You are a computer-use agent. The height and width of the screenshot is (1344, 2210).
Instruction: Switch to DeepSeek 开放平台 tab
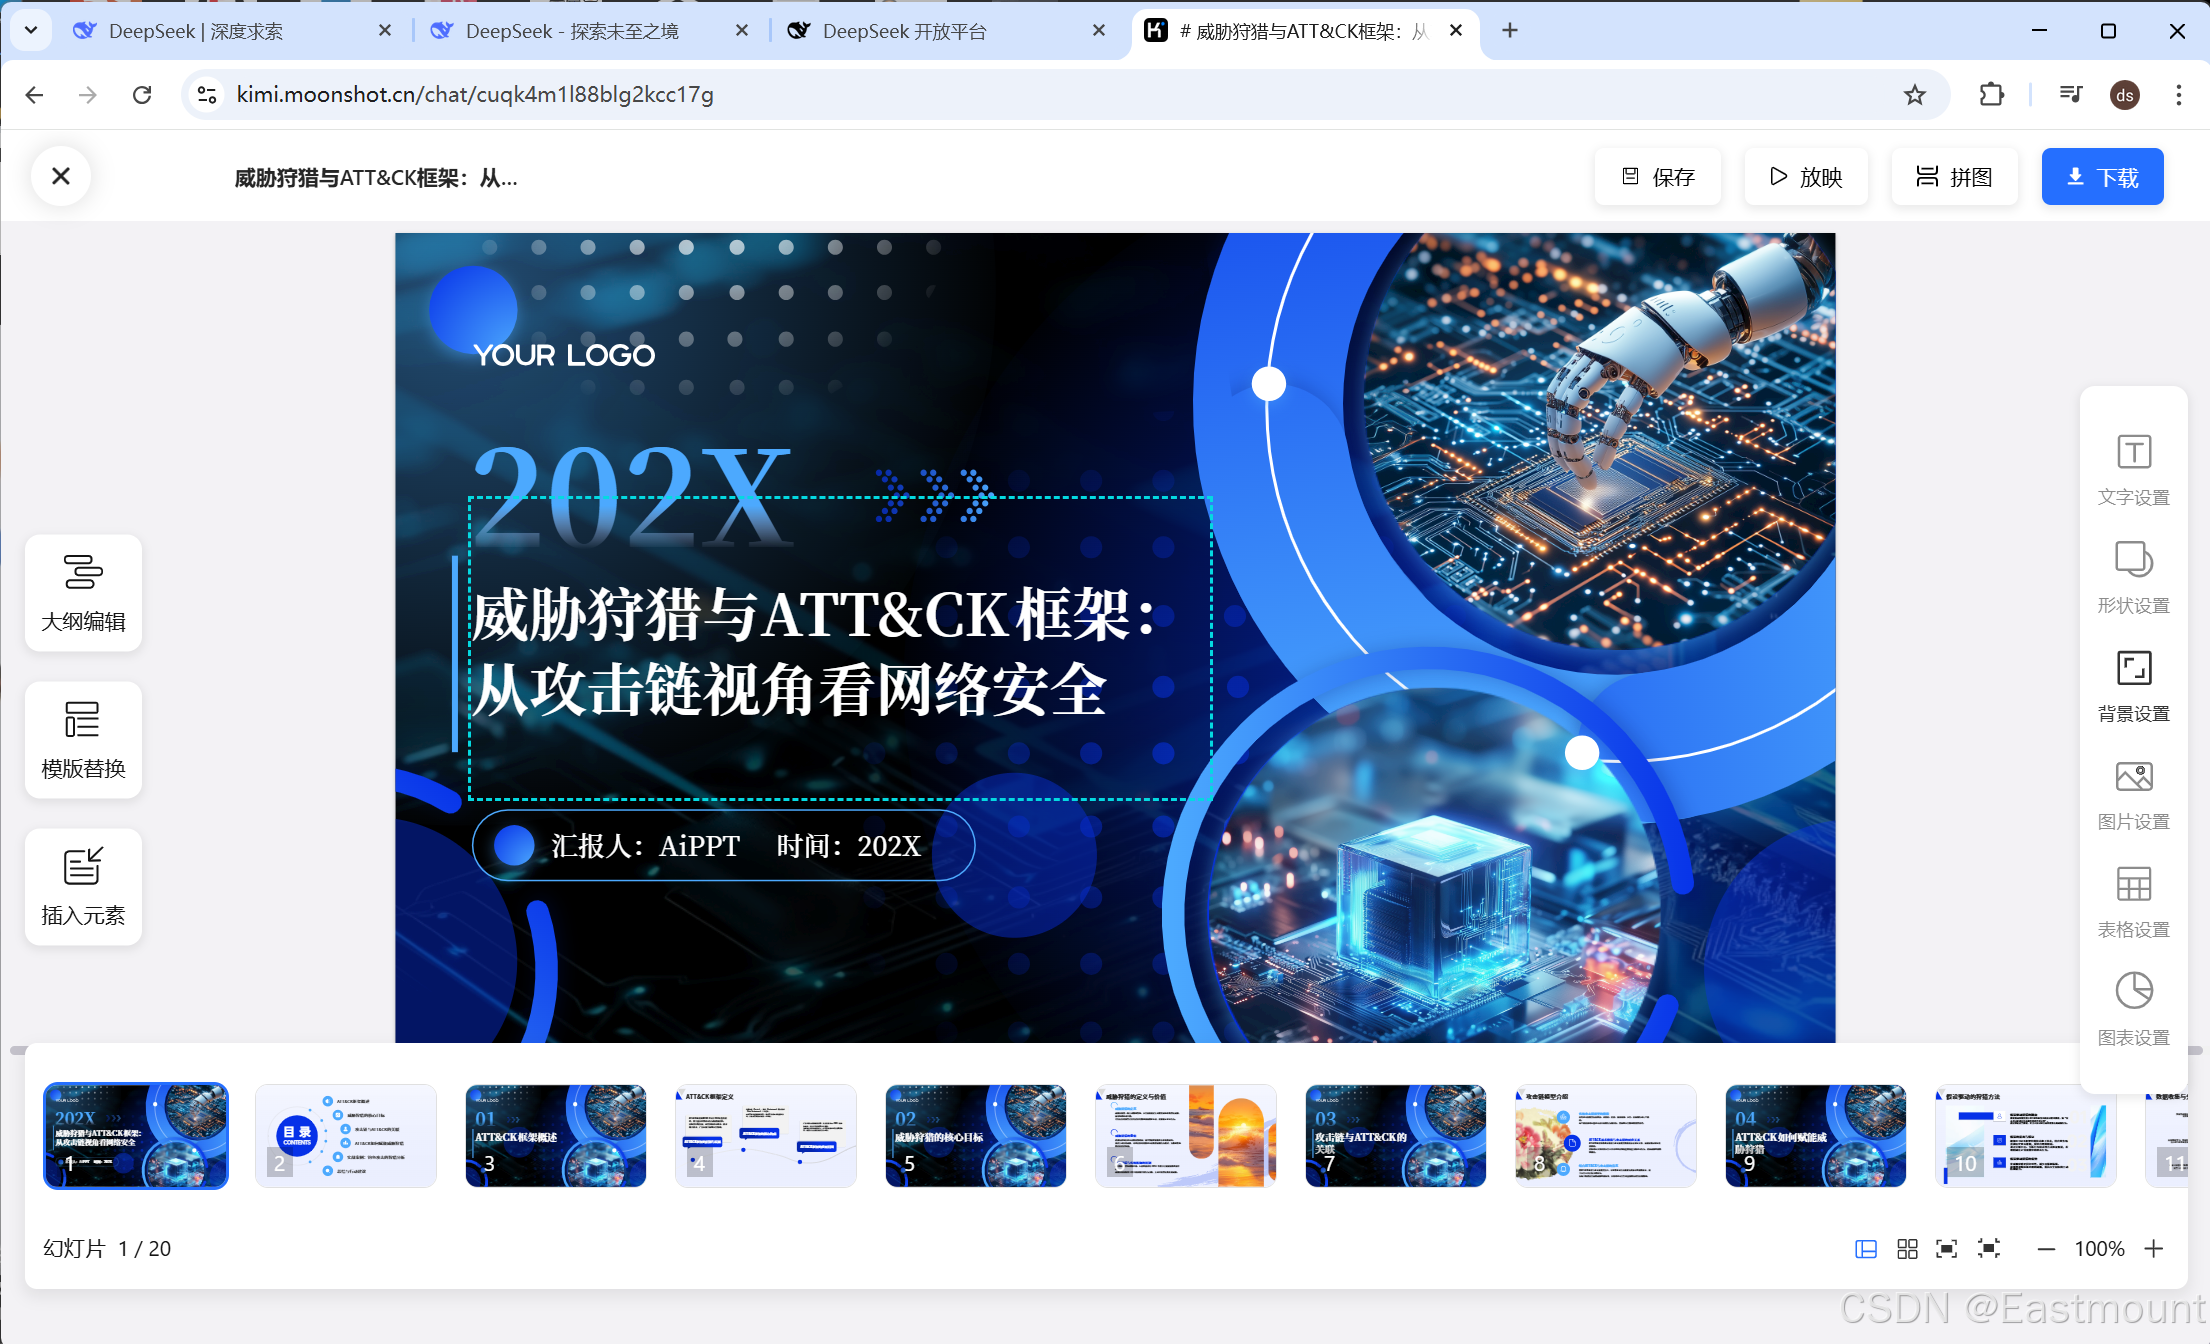coord(904,31)
